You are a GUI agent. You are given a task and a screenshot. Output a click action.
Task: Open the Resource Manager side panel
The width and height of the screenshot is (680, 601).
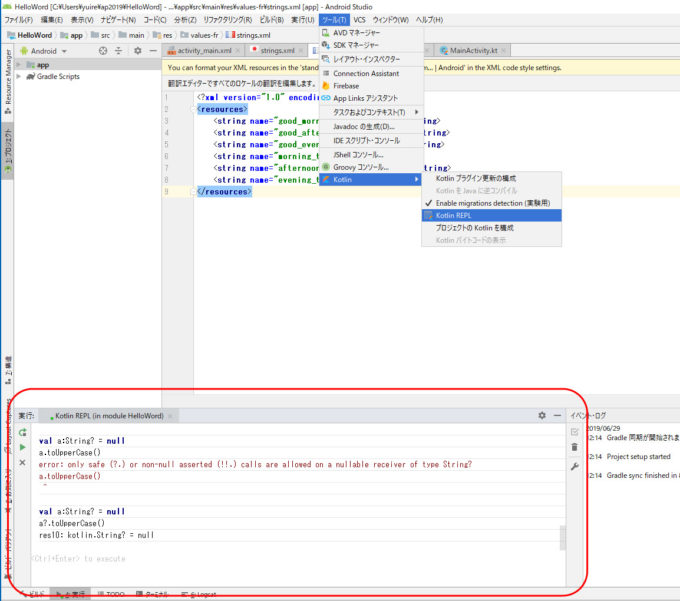point(7,82)
